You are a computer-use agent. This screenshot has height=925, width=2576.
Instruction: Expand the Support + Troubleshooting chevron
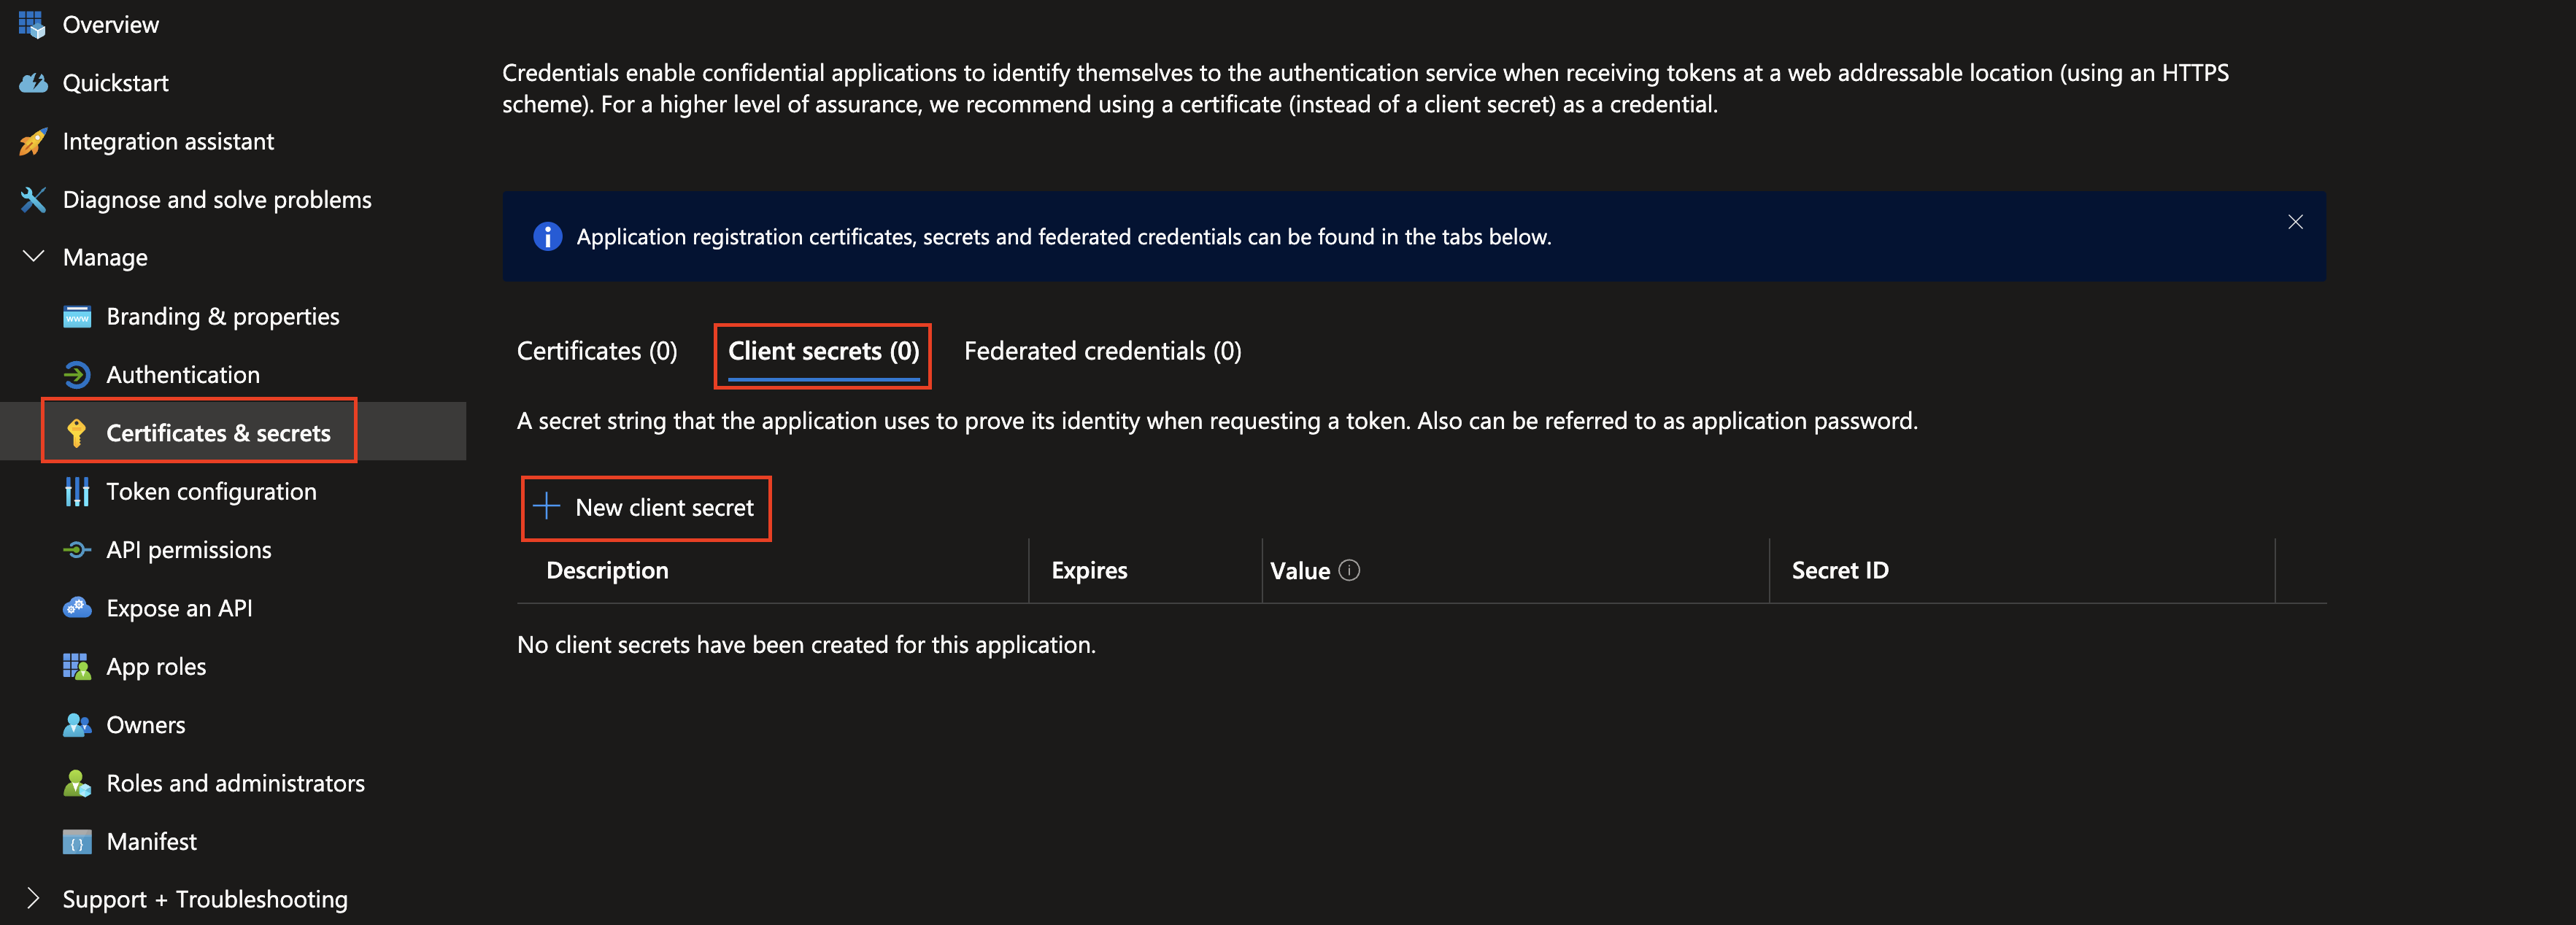33,898
